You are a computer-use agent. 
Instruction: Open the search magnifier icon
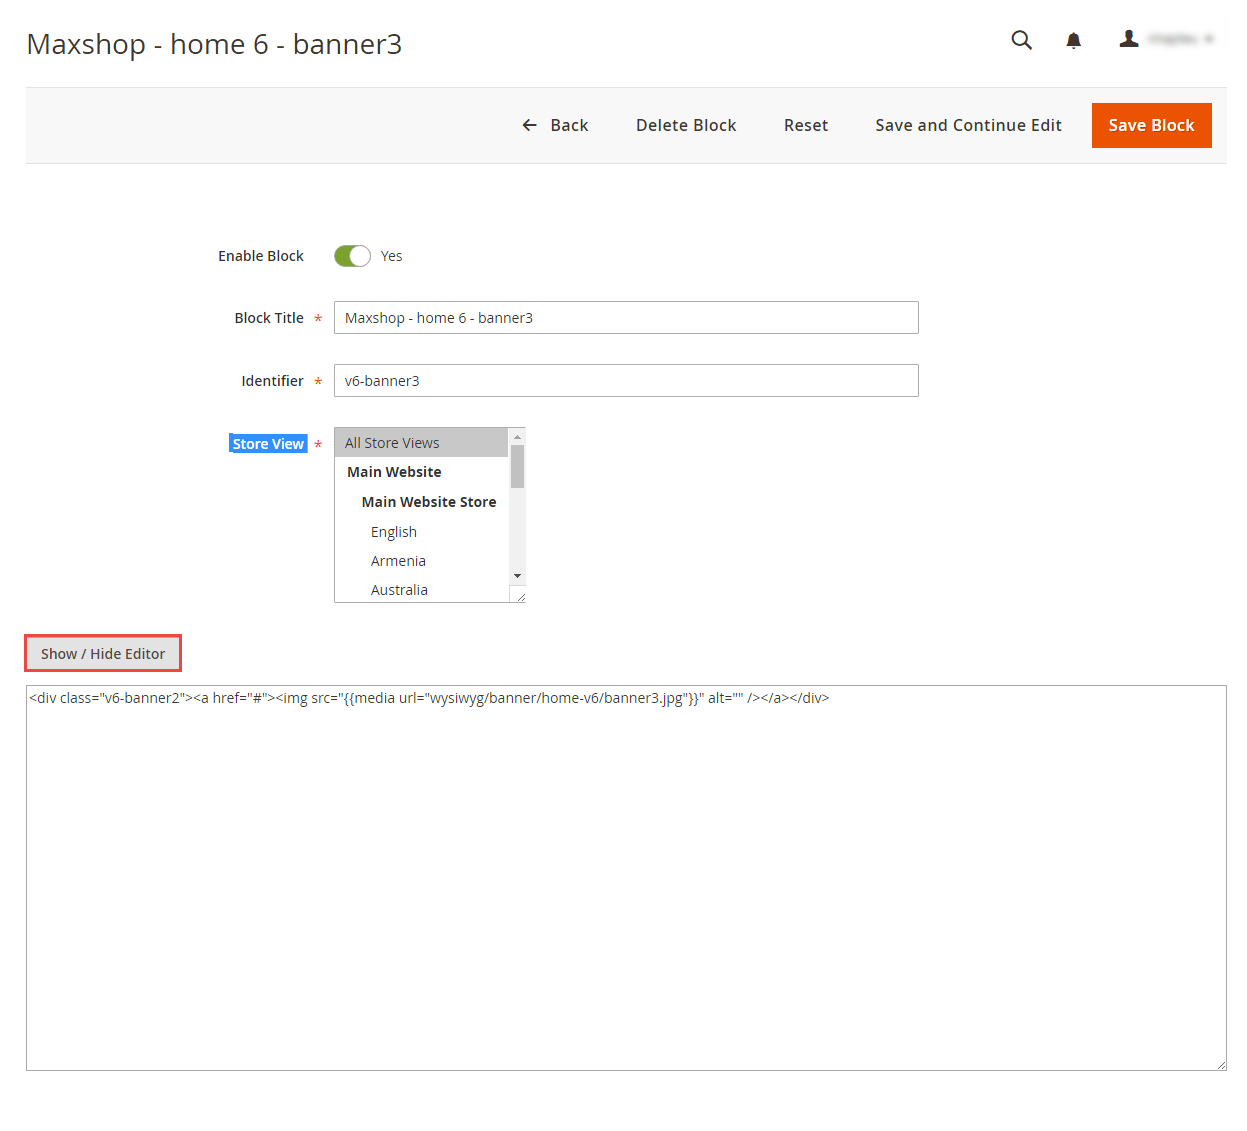click(1021, 40)
